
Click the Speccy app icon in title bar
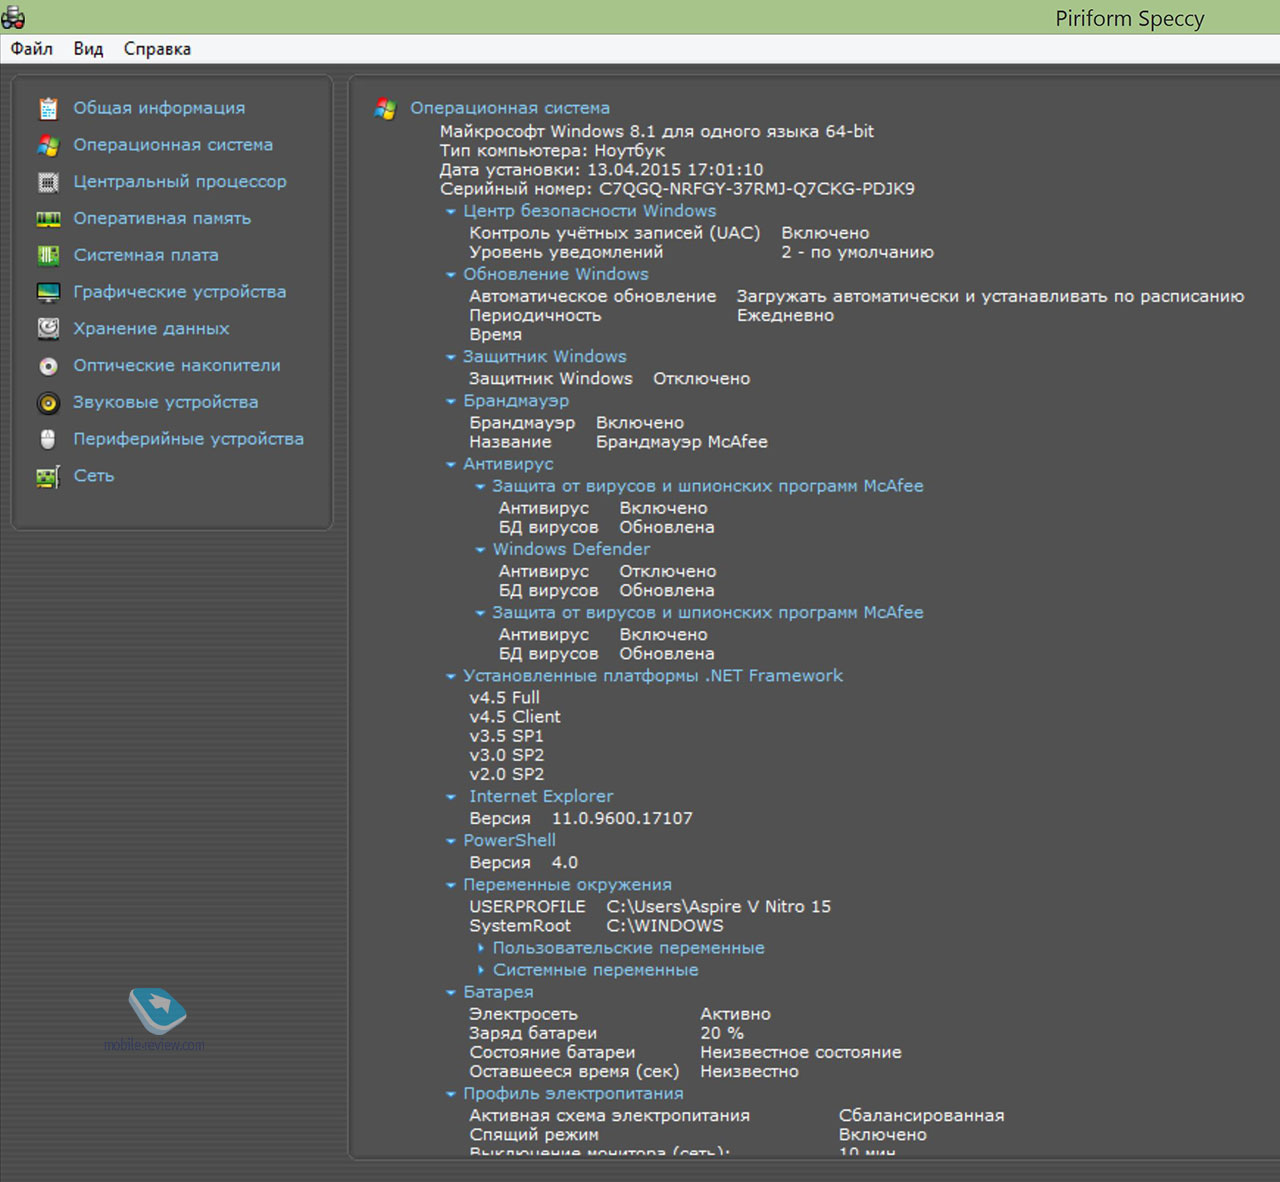pos(13,17)
